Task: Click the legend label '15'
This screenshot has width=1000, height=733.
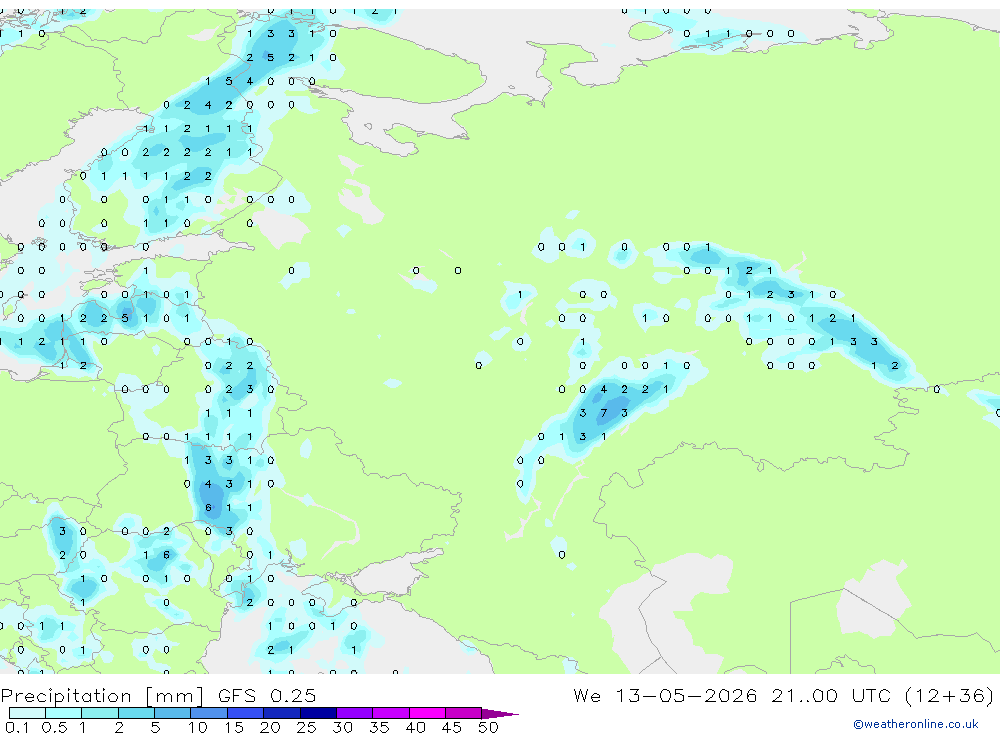Action: [234, 727]
